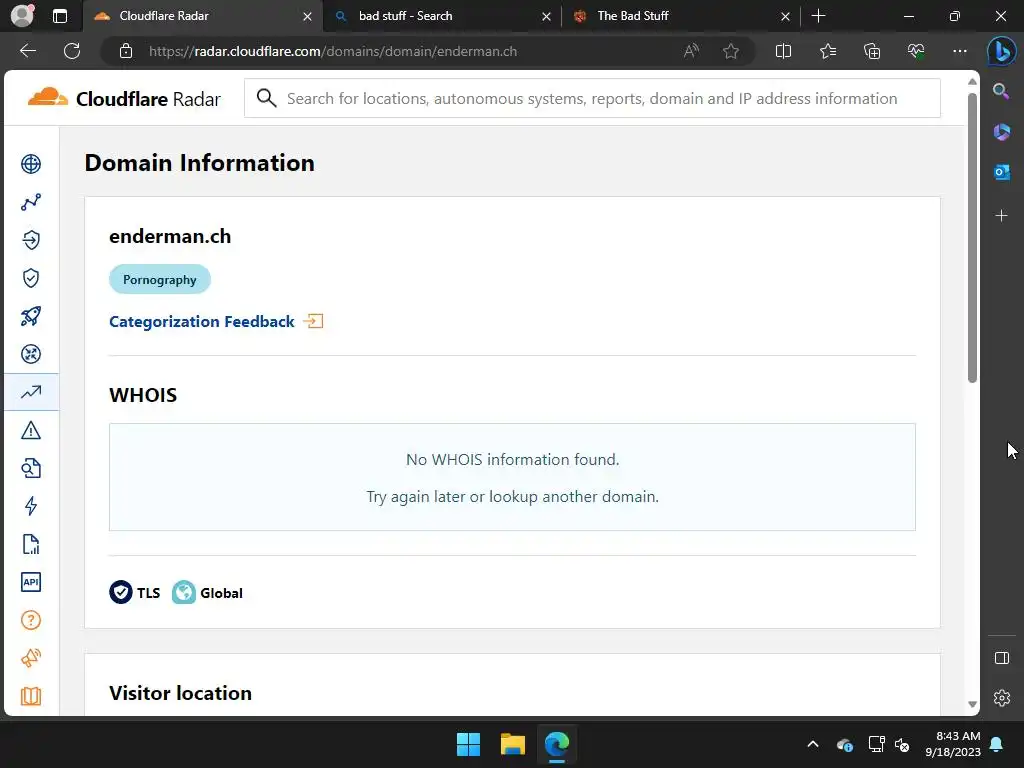1024x768 pixels.
Task: Show hidden system tray icons chevron
Action: point(813,744)
